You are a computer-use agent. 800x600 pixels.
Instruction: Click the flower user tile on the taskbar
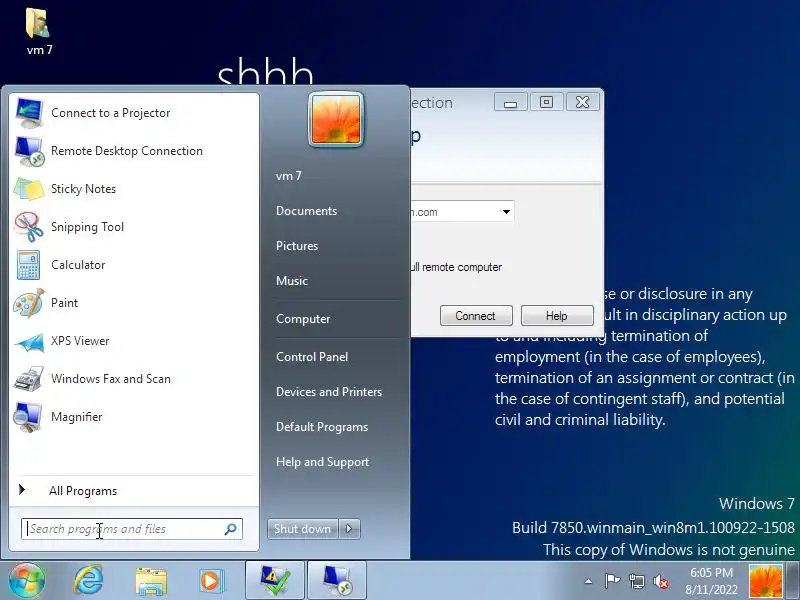tap(765, 581)
